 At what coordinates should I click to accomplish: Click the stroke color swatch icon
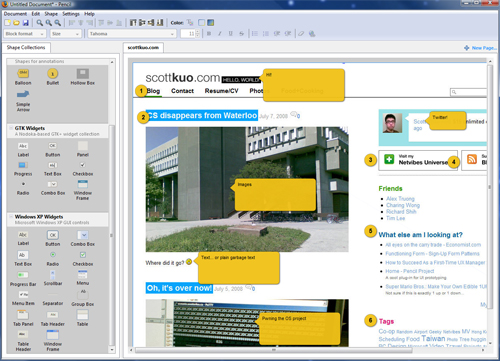(201, 23)
